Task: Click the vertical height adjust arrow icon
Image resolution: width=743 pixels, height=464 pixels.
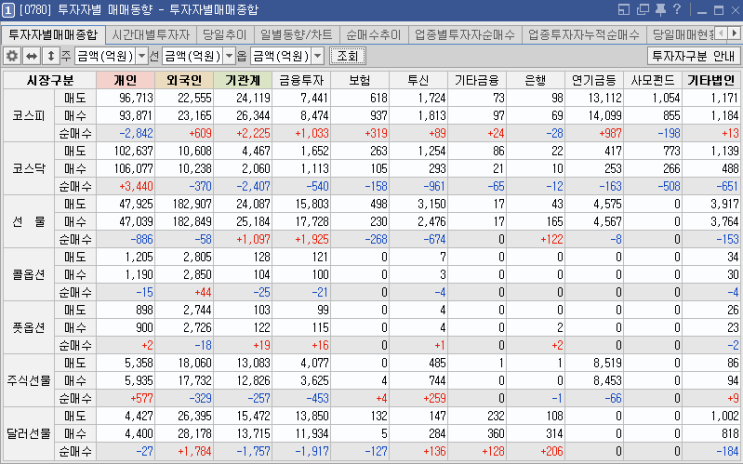Action: [x=50, y=56]
